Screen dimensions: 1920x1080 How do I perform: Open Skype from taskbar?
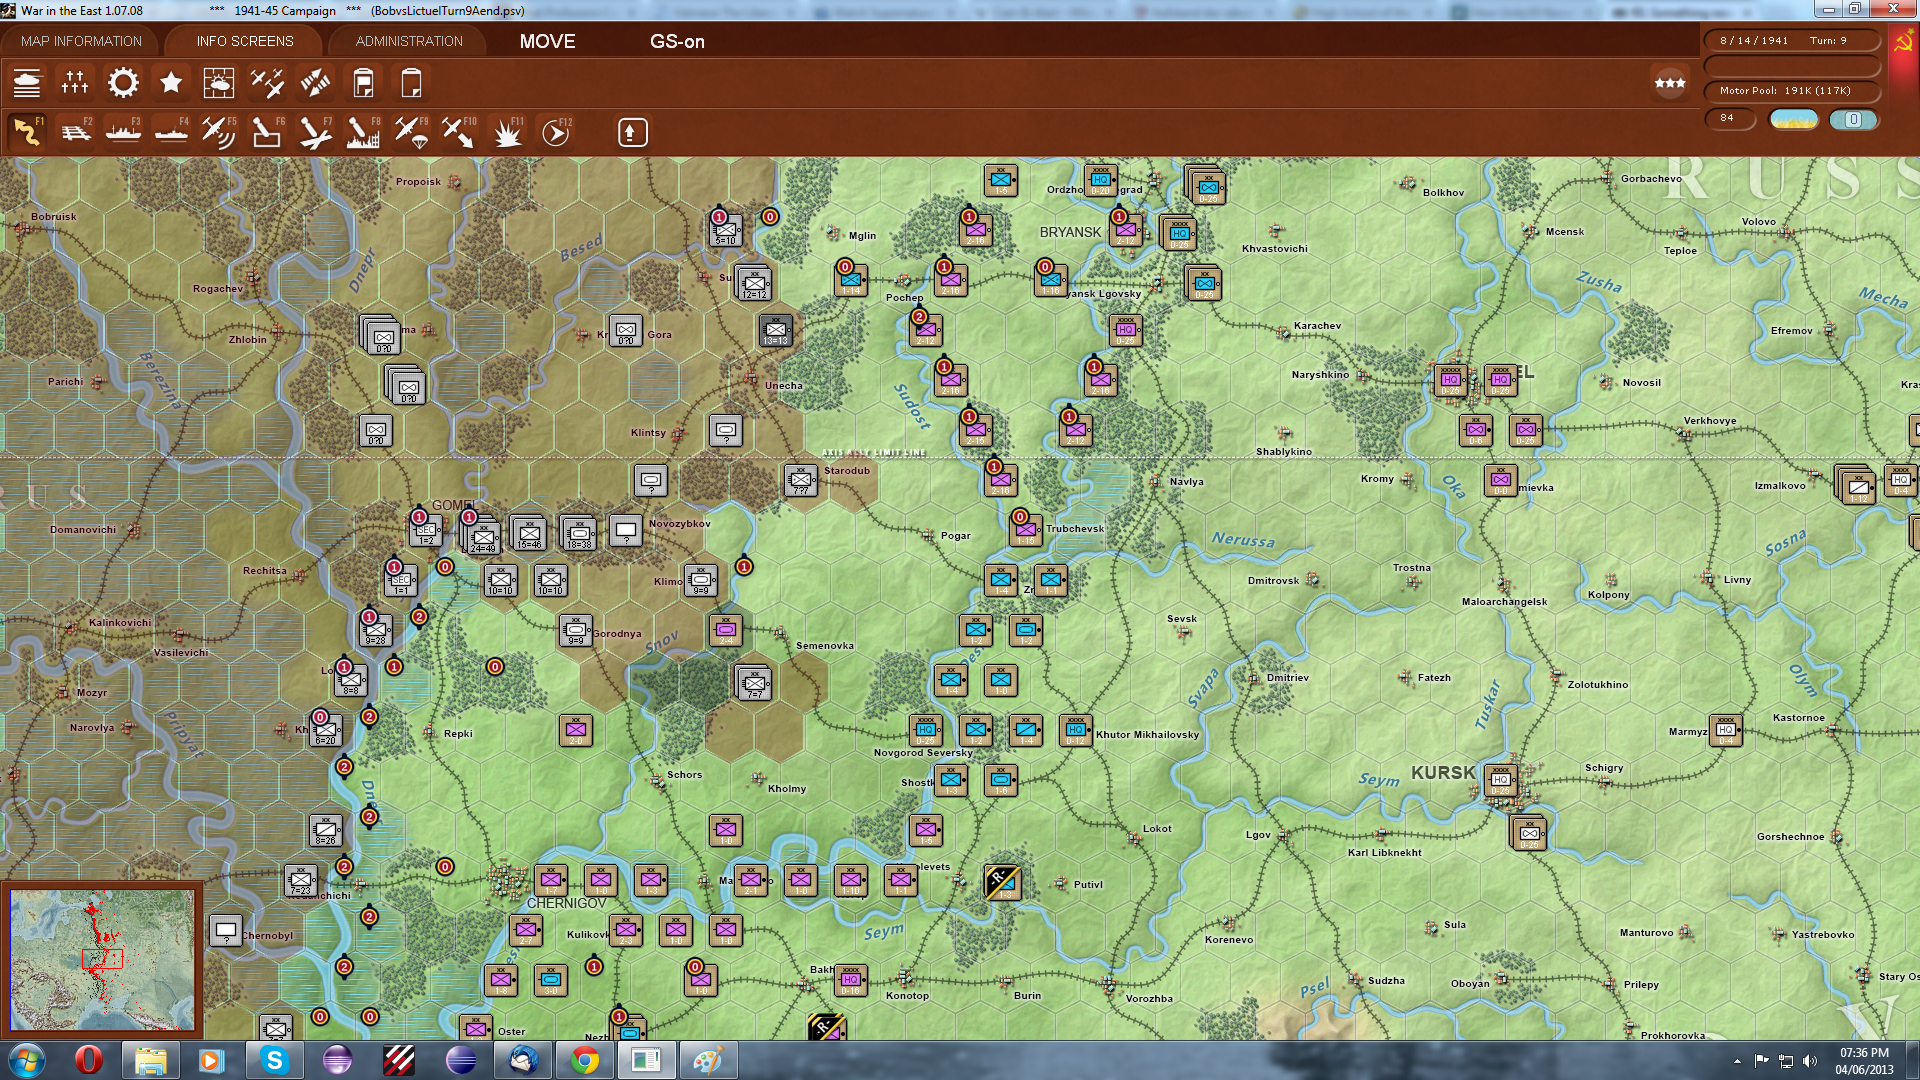coord(274,1060)
